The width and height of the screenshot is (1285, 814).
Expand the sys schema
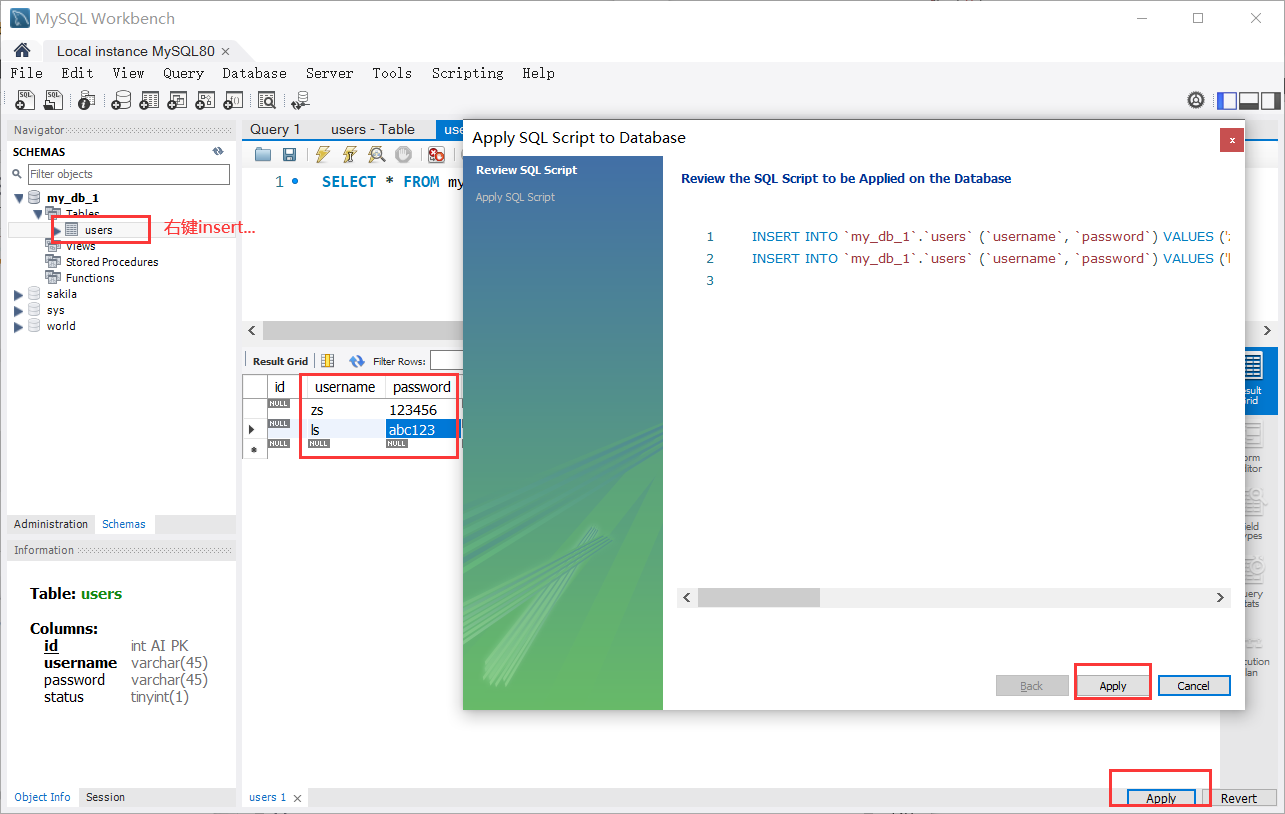[x=18, y=310]
